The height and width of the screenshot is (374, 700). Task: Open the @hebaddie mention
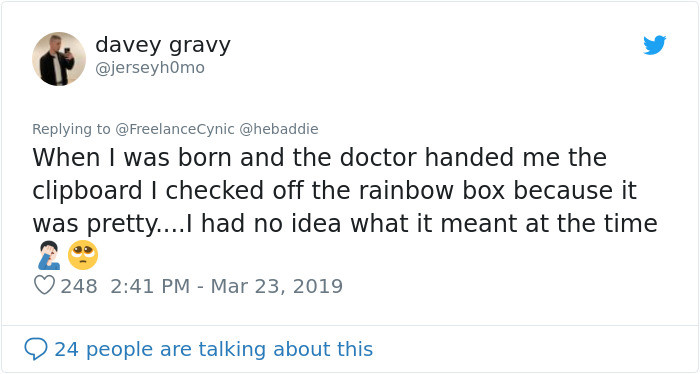tap(279, 129)
